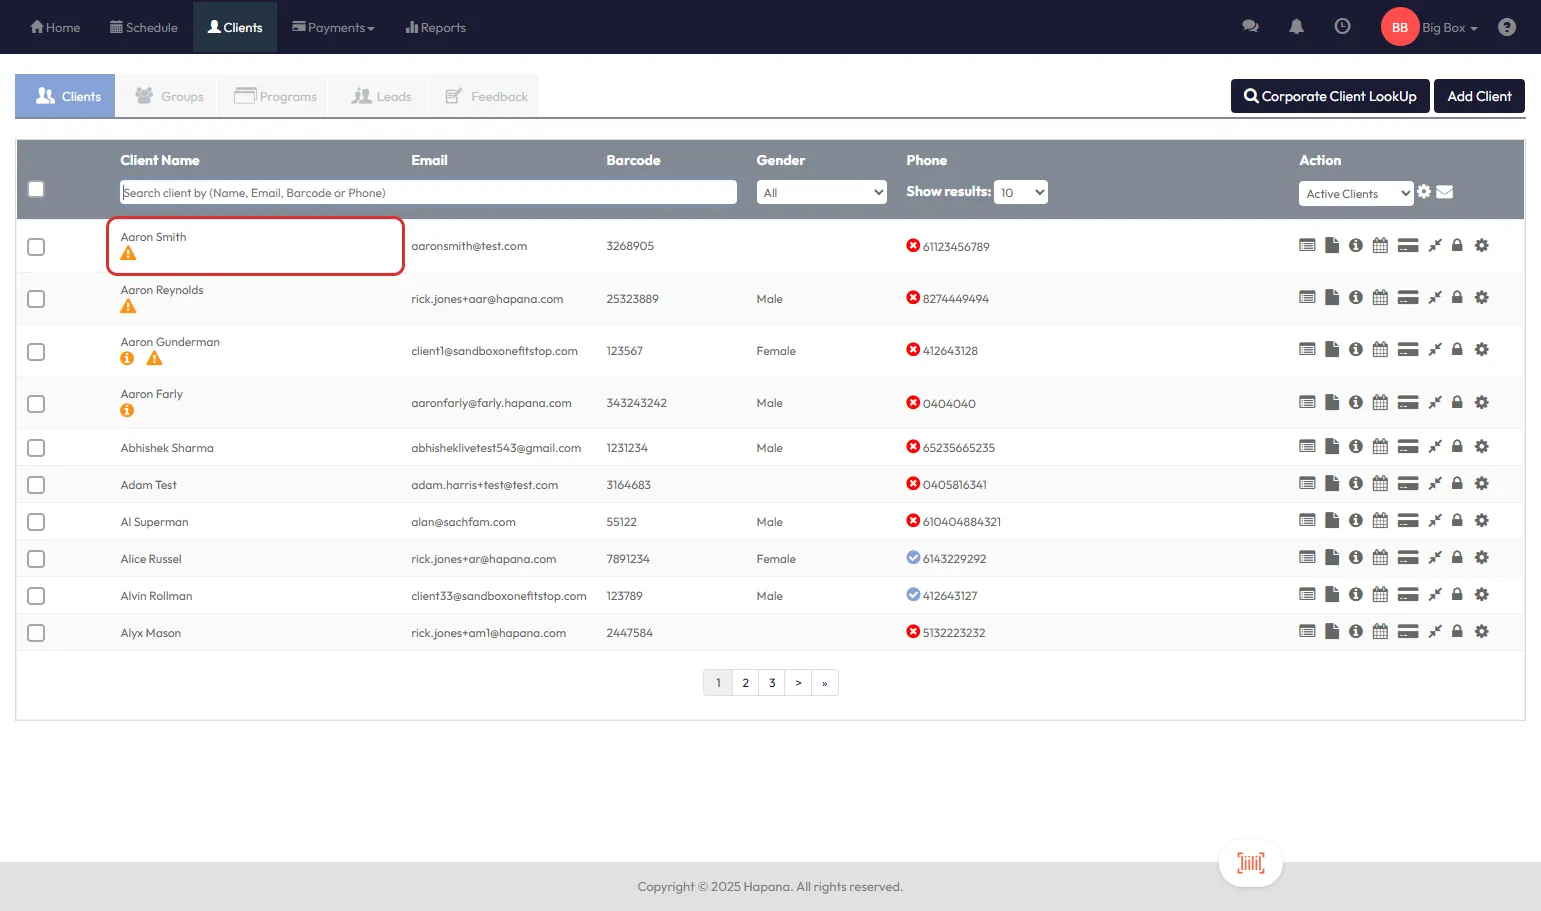Click the help question mark icon
This screenshot has height=911, width=1541.
1506,27
